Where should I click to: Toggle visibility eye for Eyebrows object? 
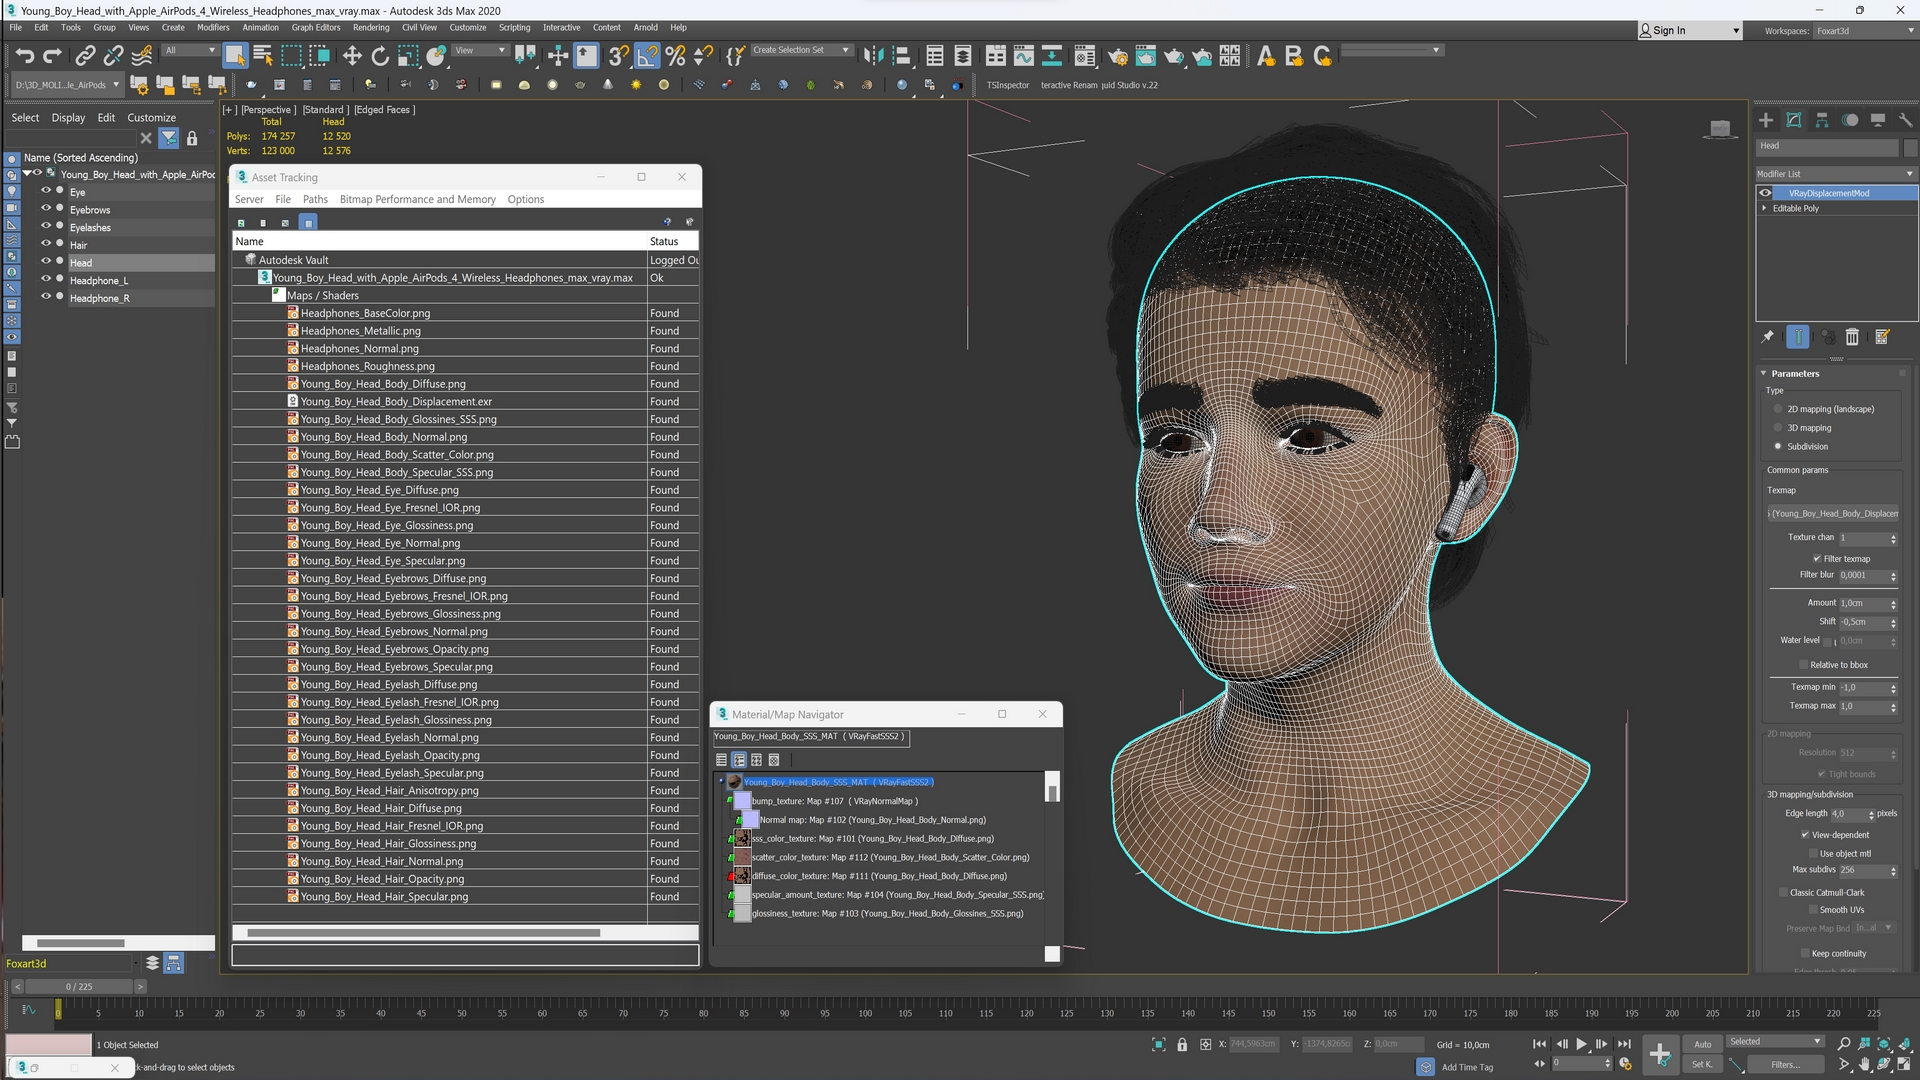46,208
